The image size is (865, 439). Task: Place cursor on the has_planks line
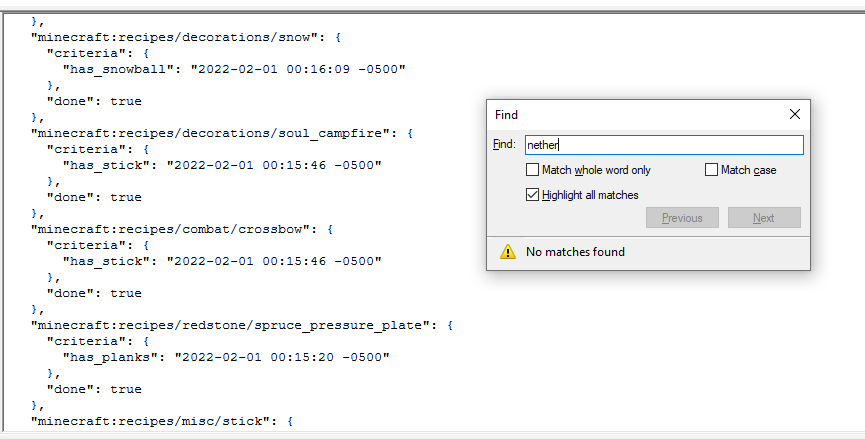tap(226, 357)
